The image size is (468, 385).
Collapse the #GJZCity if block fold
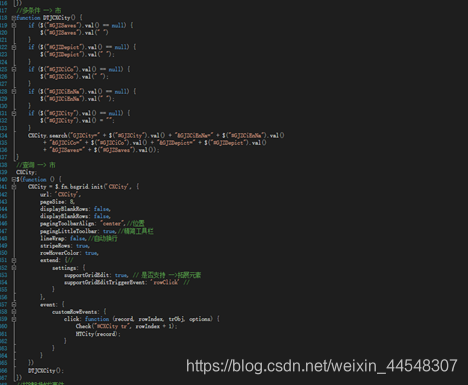point(14,113)
